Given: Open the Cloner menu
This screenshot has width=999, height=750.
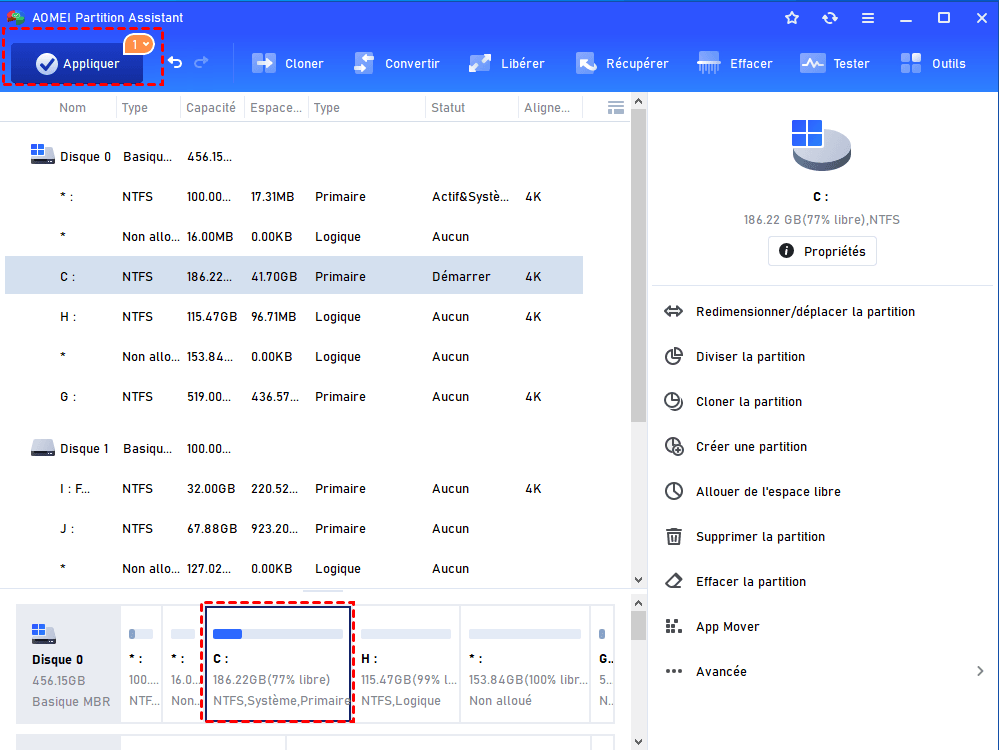Looking at the screenshot, I should tap(287, 64).
